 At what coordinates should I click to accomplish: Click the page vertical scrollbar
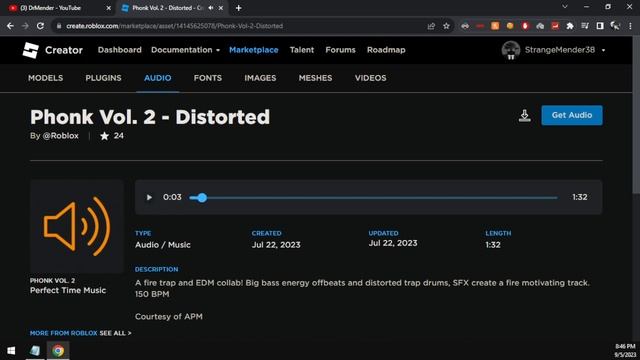(x=636, y=114)
